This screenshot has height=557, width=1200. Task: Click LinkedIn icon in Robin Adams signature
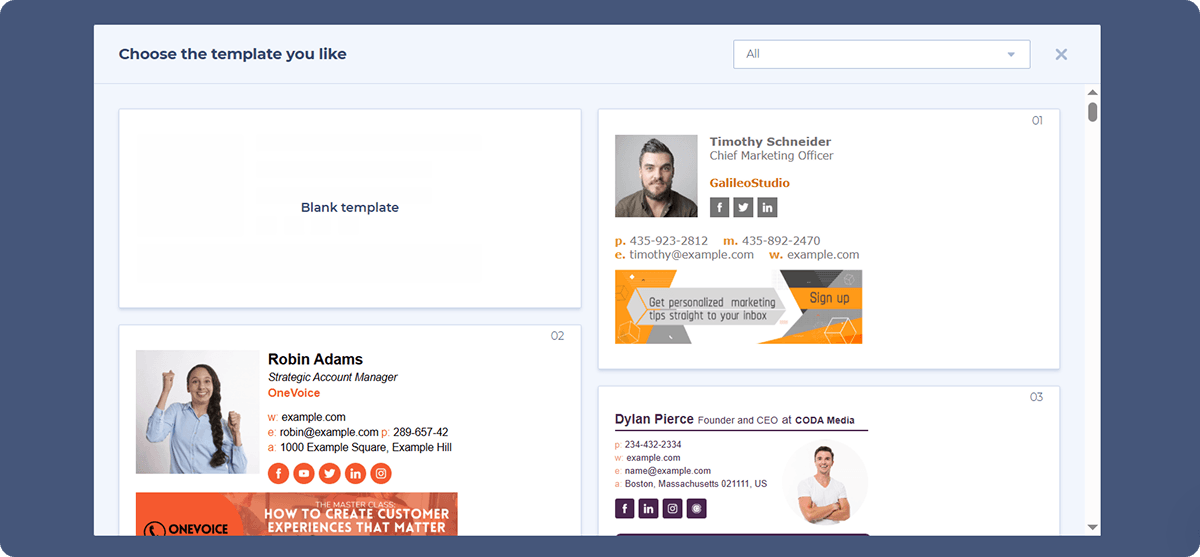[x=355, y=473]
